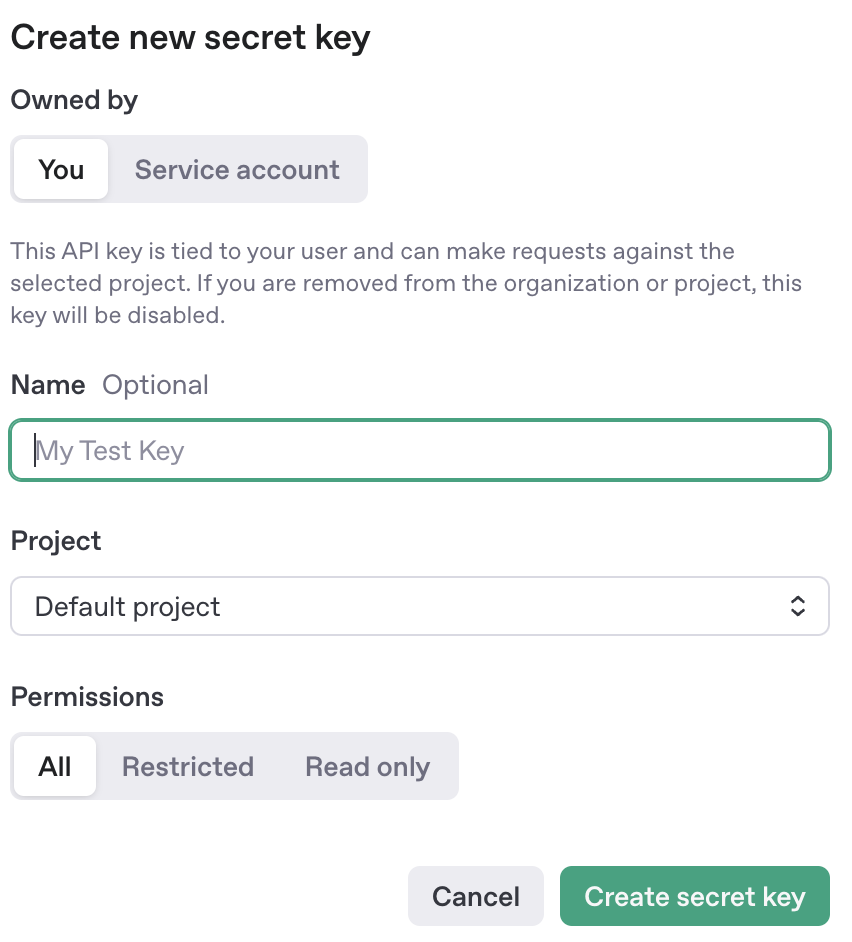Click the up-down chevron icon in Project selector

click(x=797, y=606)
